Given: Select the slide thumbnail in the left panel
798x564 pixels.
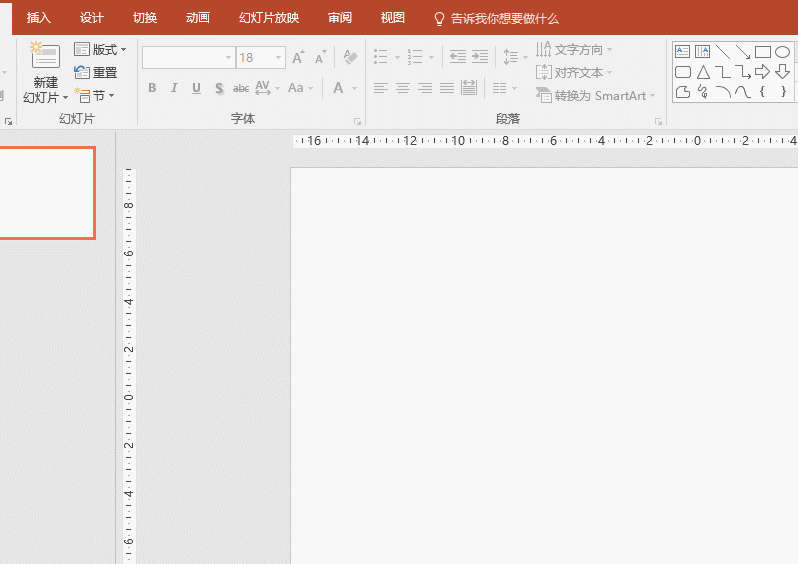Looking at the screenshot, I should (46, 193).
